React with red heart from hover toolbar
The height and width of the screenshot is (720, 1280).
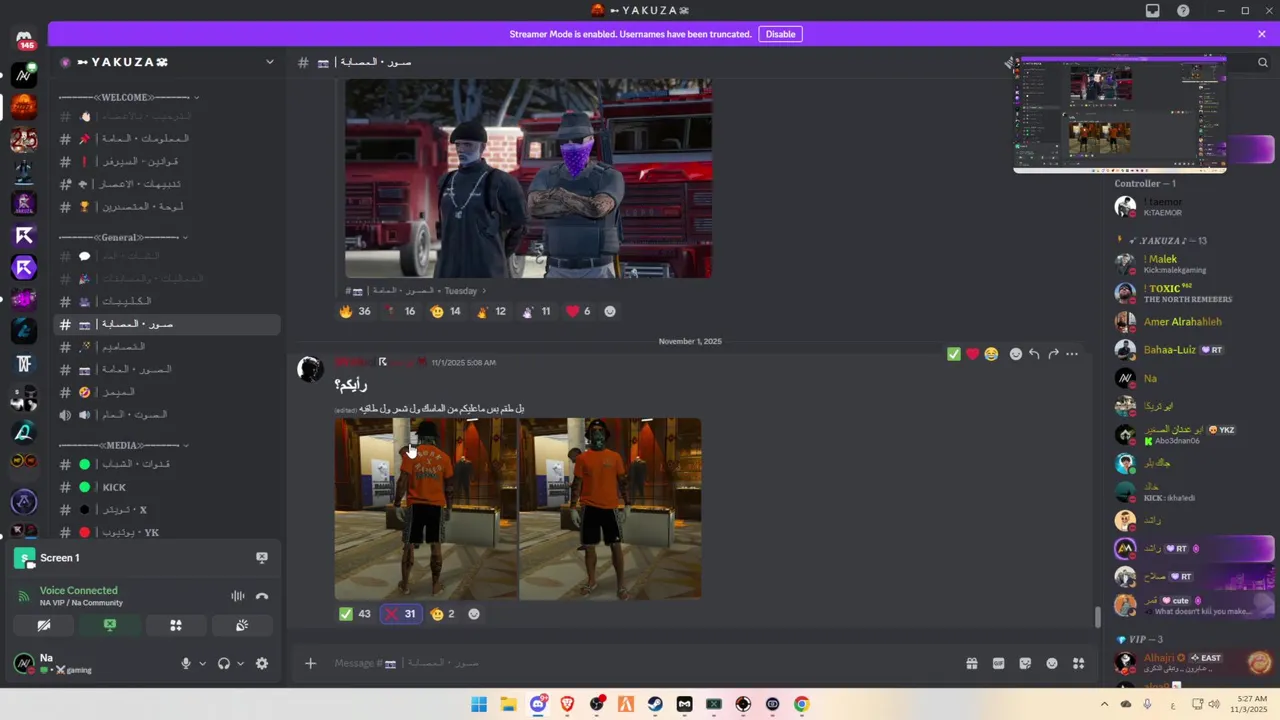(x=972, y=354)
